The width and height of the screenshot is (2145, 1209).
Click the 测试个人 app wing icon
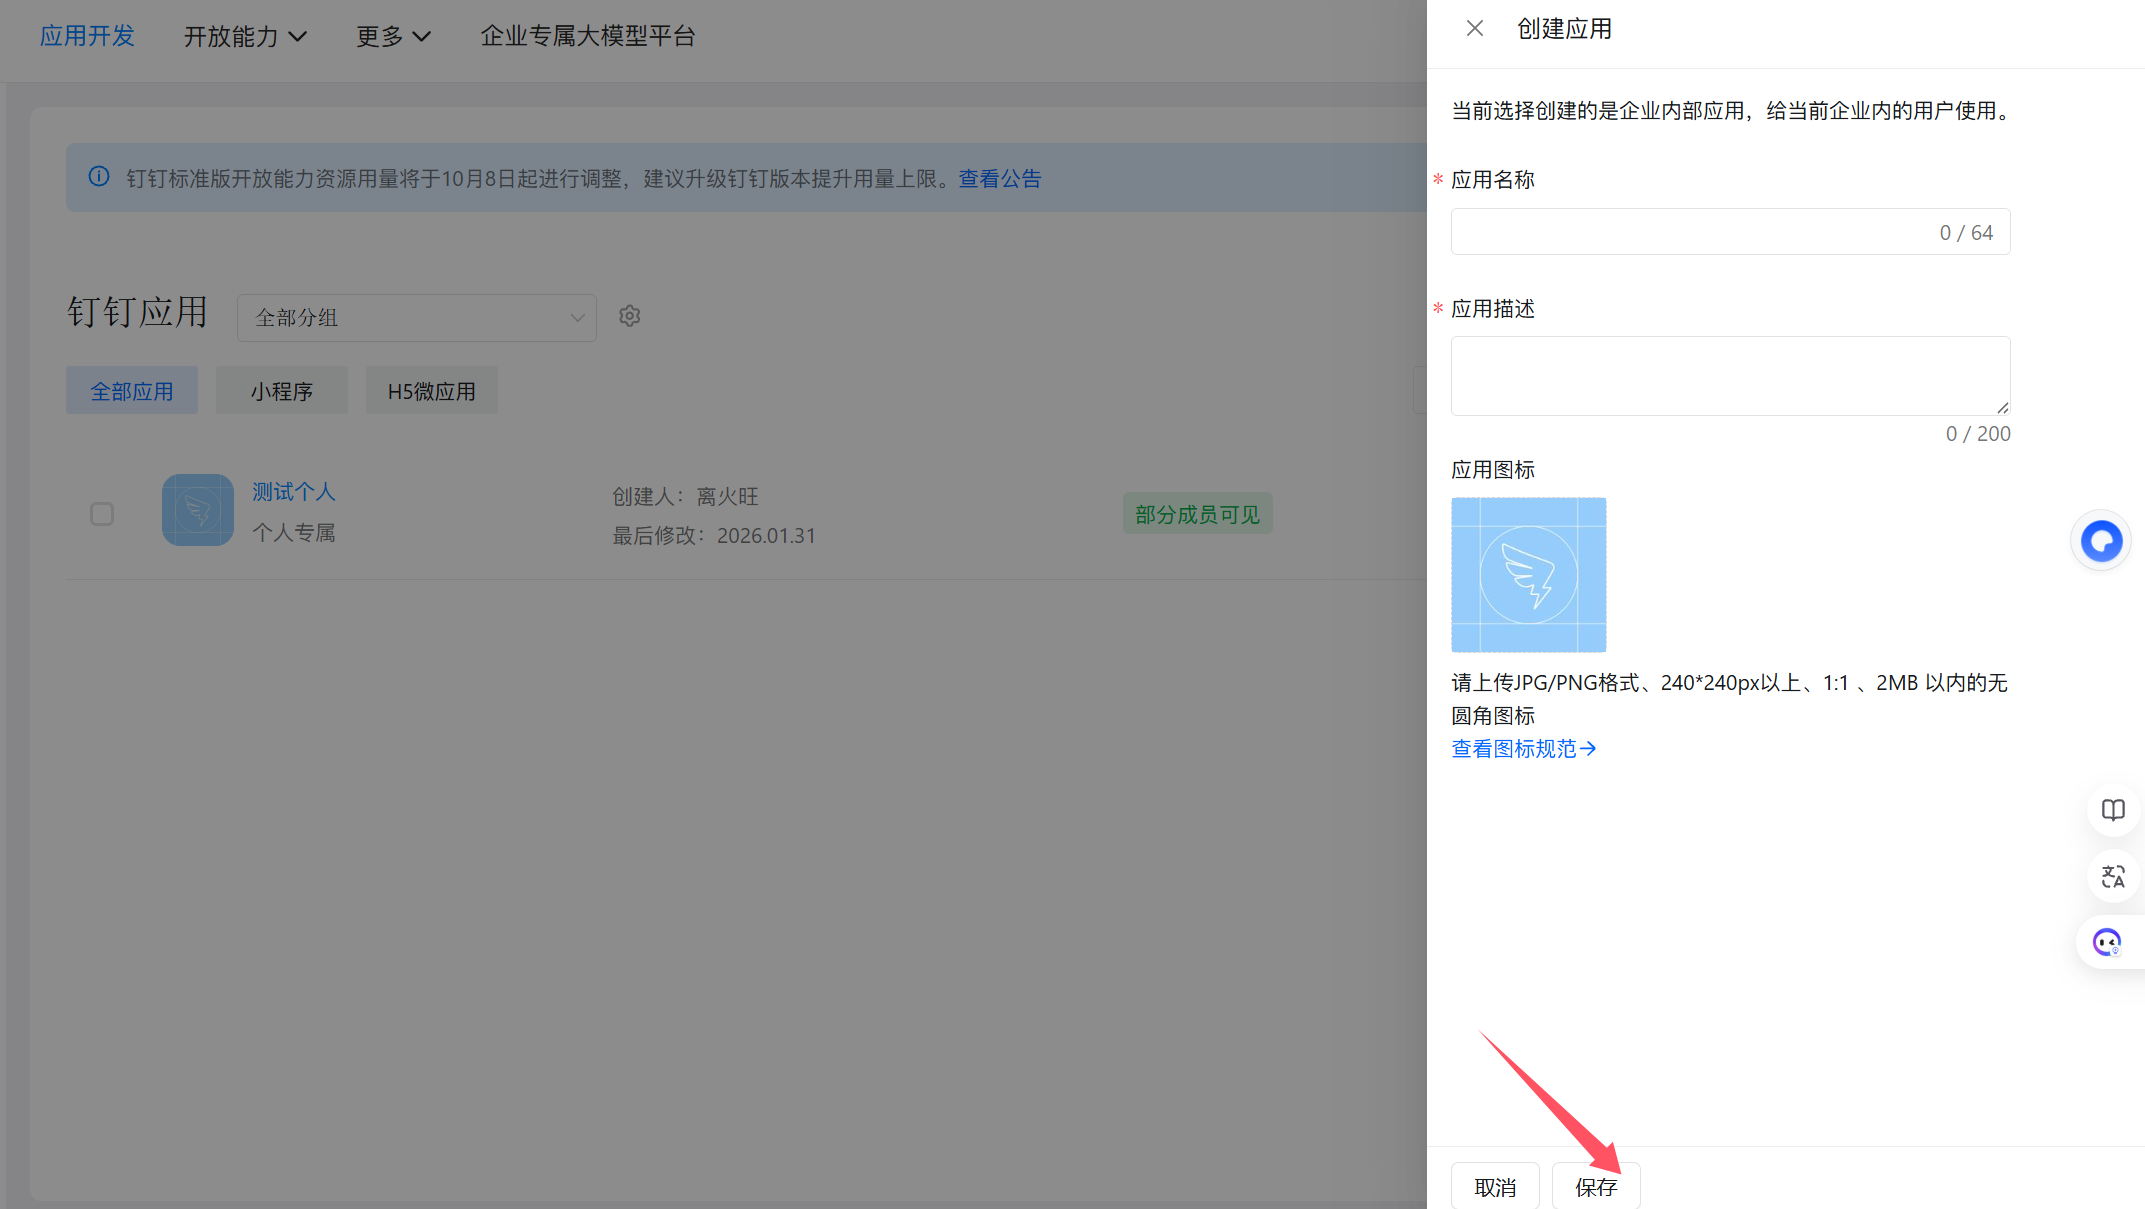point(197,510)
